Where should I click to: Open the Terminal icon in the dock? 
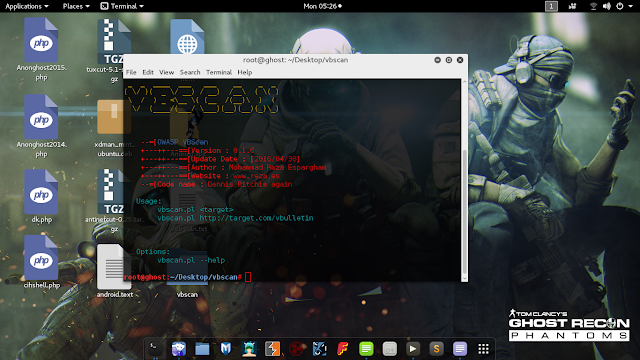[x=155, y=348]
